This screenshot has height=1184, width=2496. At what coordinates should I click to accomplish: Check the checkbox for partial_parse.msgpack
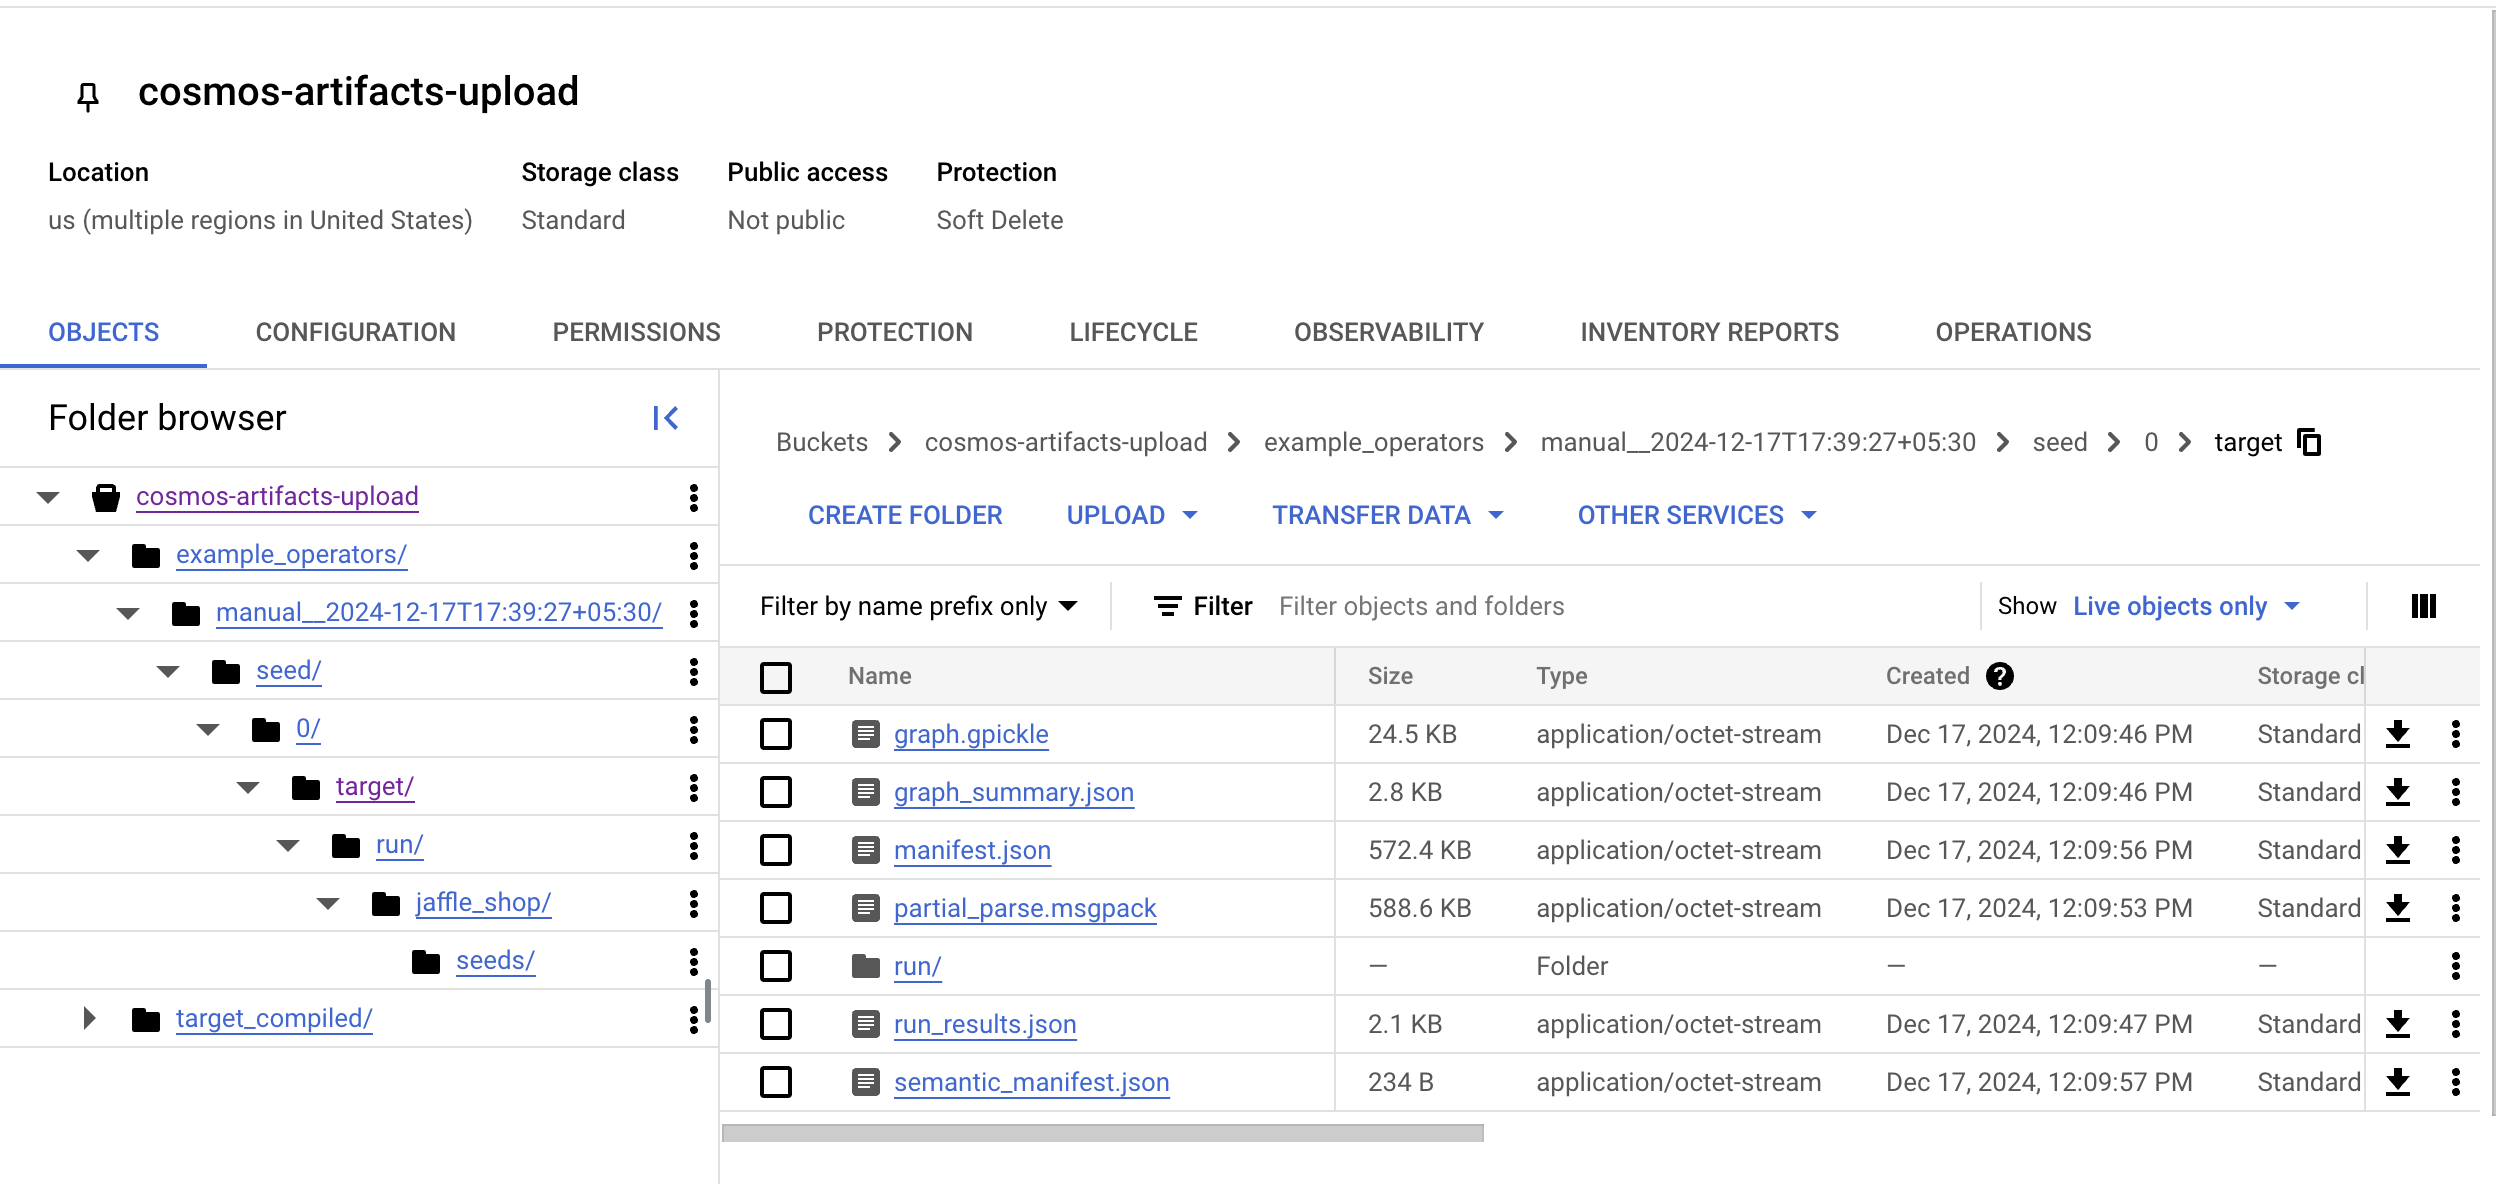(775, 907)
